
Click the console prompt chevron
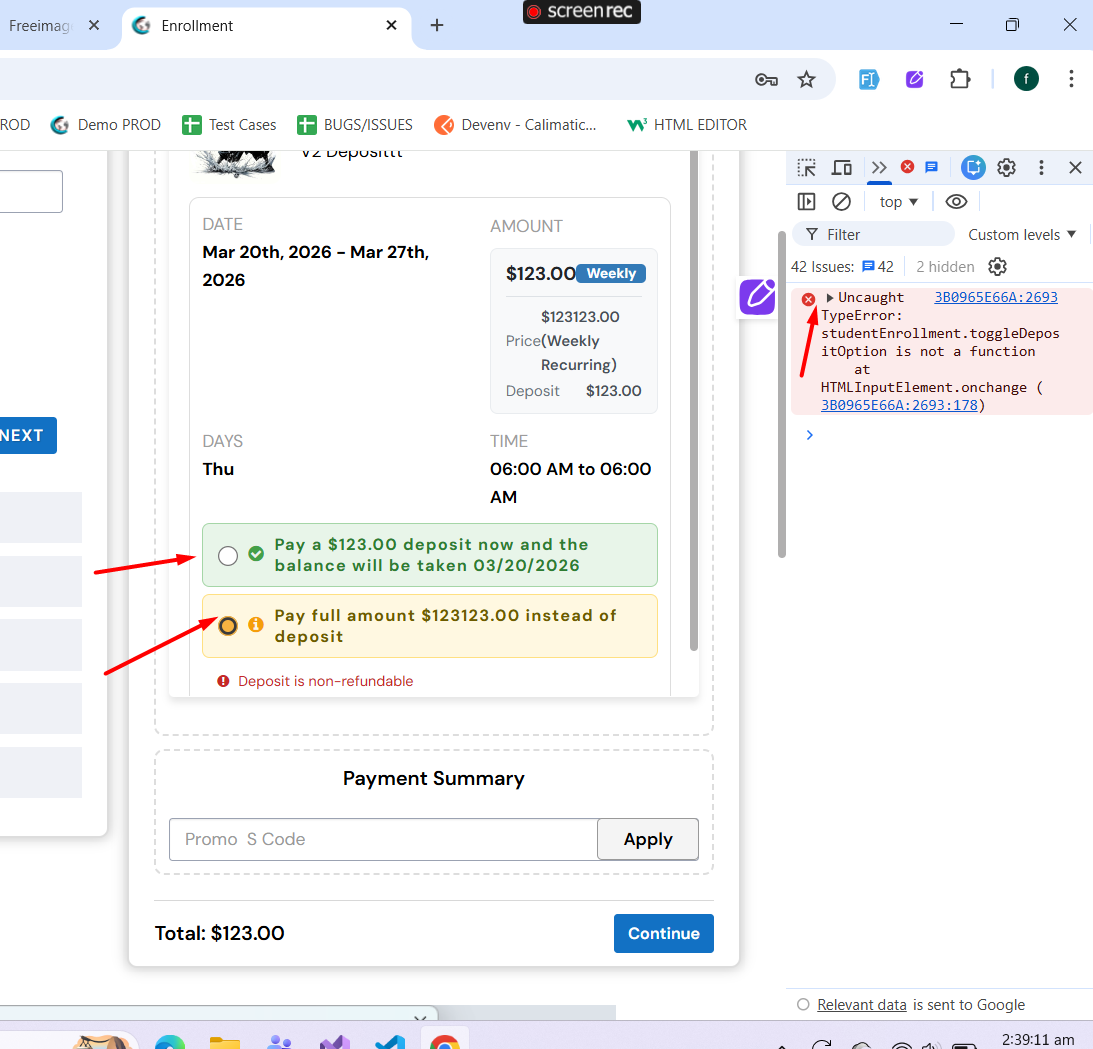[x=809, y=435]
